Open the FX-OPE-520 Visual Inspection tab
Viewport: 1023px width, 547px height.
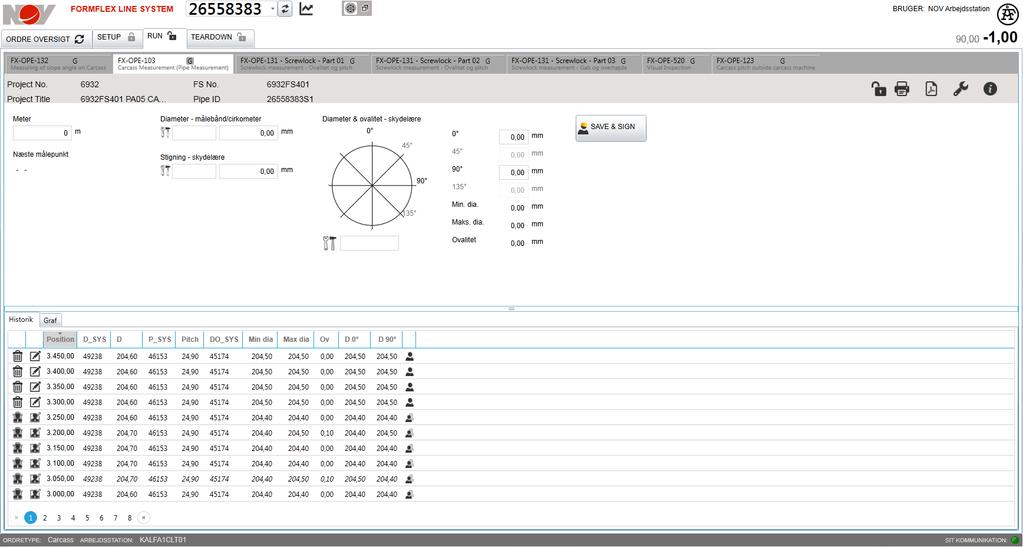(x=675, y=63)
